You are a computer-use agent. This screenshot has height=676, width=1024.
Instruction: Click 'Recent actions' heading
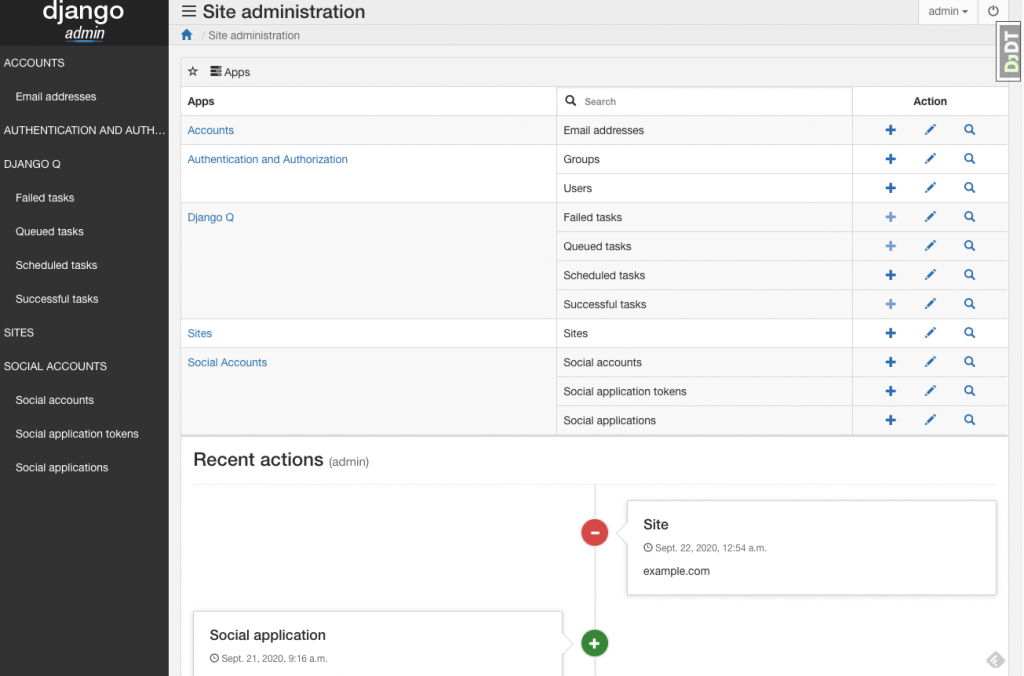pos(258,460)
